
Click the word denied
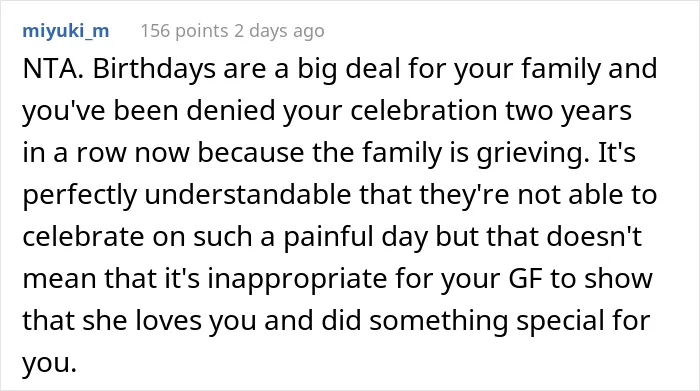(230, 111)
